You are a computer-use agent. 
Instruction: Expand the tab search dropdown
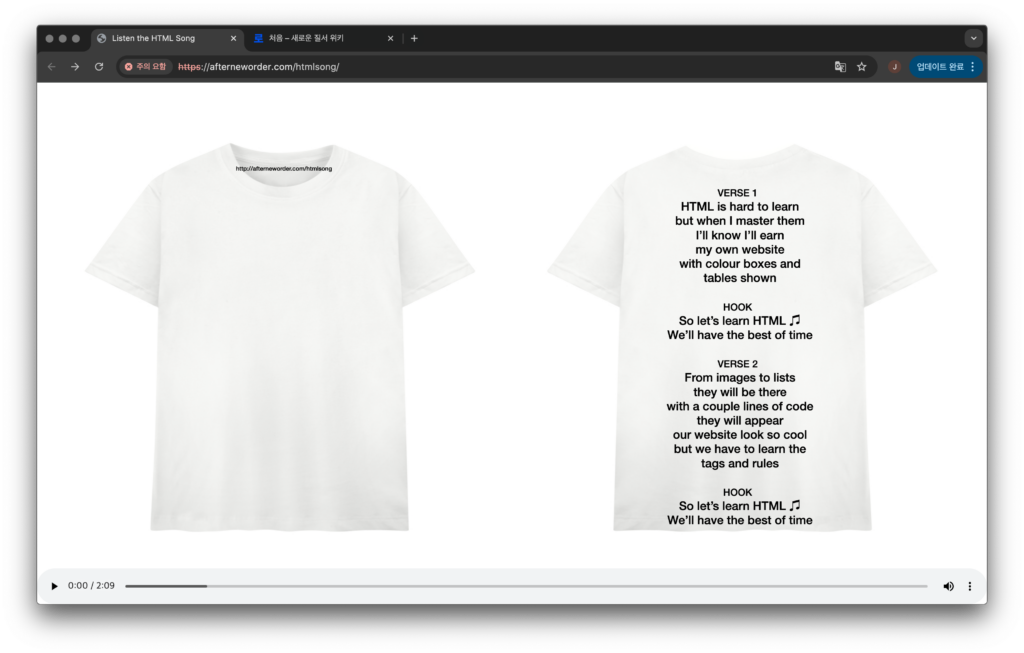973,39
